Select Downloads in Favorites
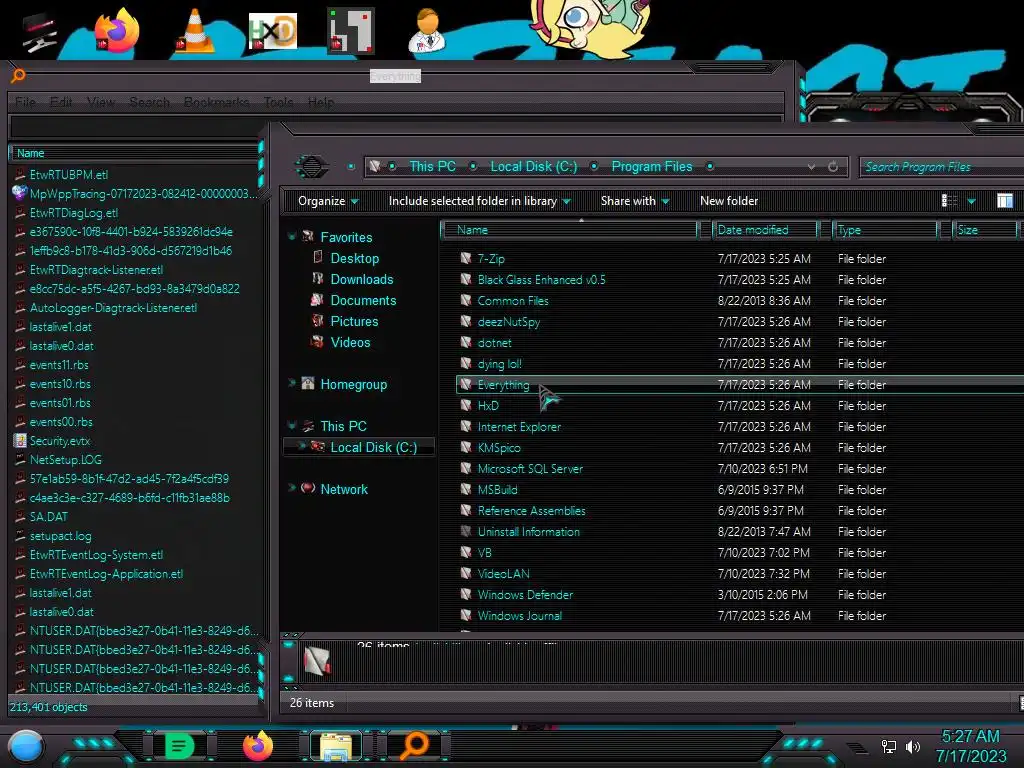This screenshot has width=1024, height=768. coord(362,279)
